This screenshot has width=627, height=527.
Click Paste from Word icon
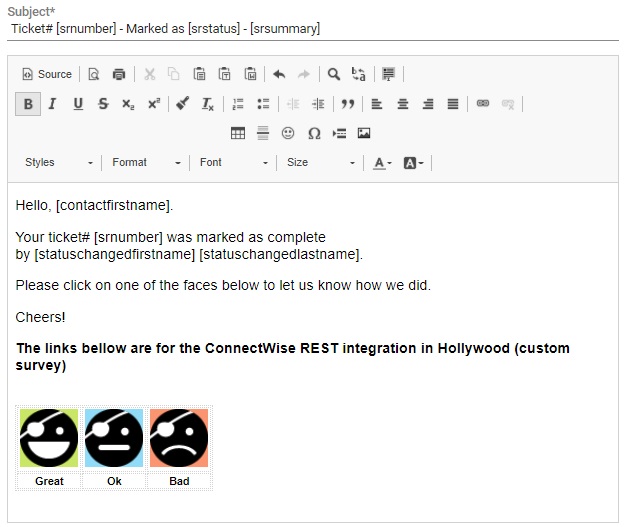[x=250, y=74]
